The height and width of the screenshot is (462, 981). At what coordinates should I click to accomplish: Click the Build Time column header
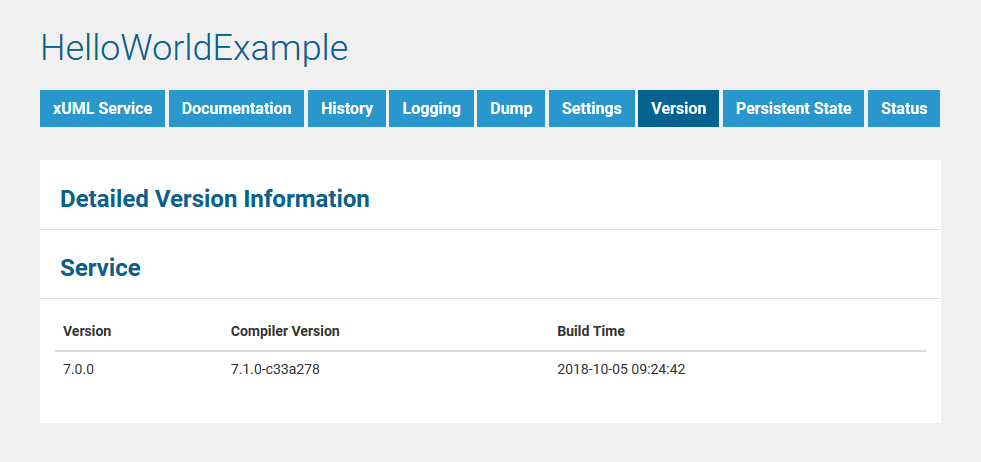tap(590, 331)
